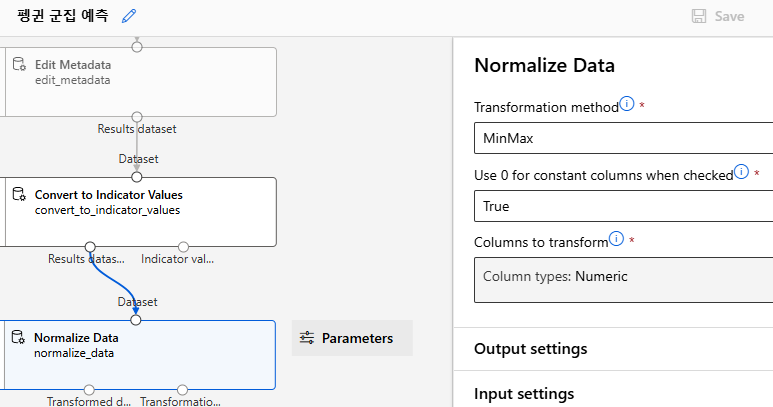Click the Convert to Indicator Values Results dataset output port
This screenshot has height=407, width=773.
click(90, 246)
